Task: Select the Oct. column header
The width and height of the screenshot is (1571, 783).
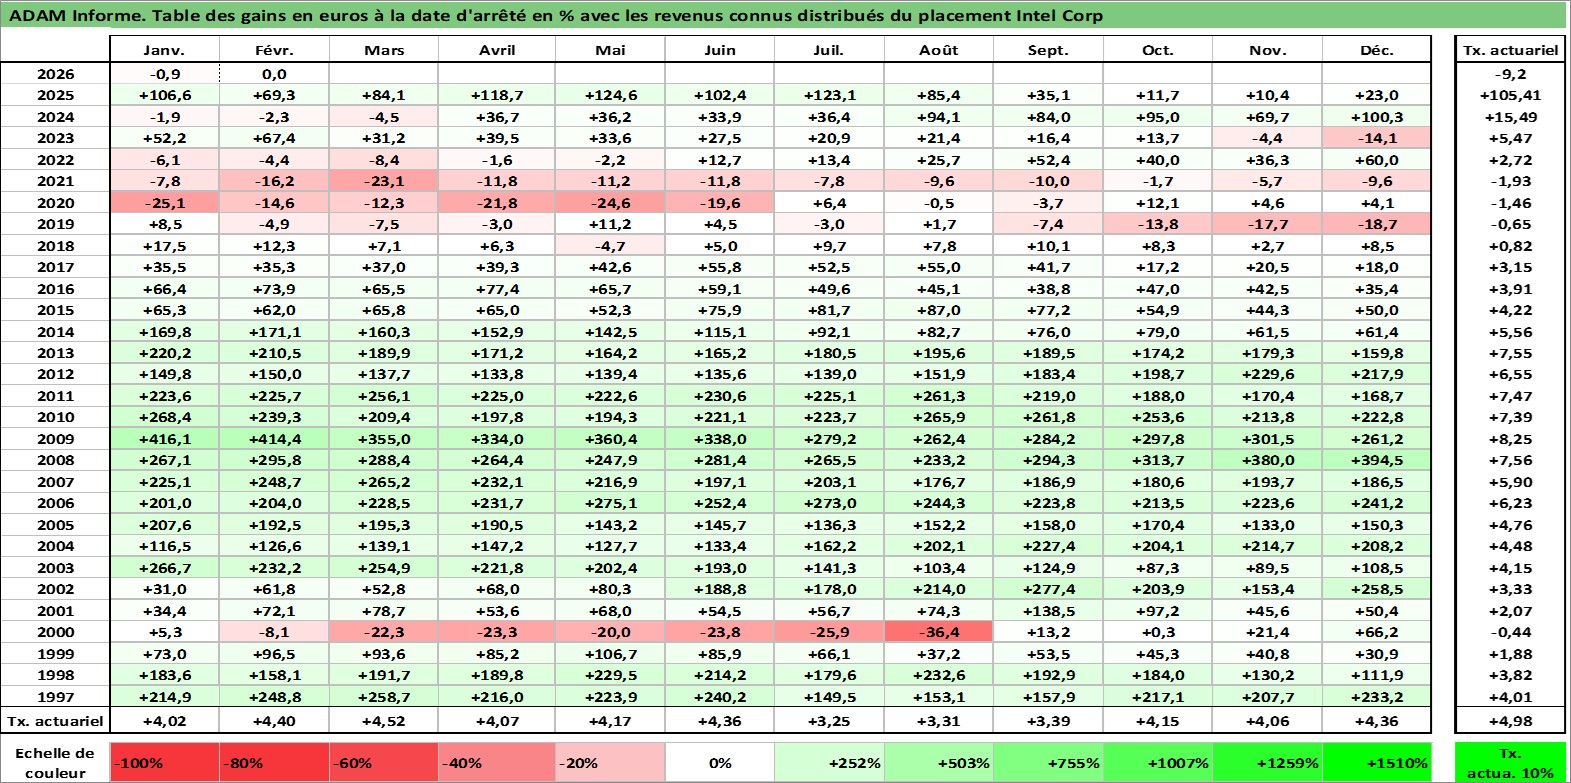Action: click(x=1158, y=50)
